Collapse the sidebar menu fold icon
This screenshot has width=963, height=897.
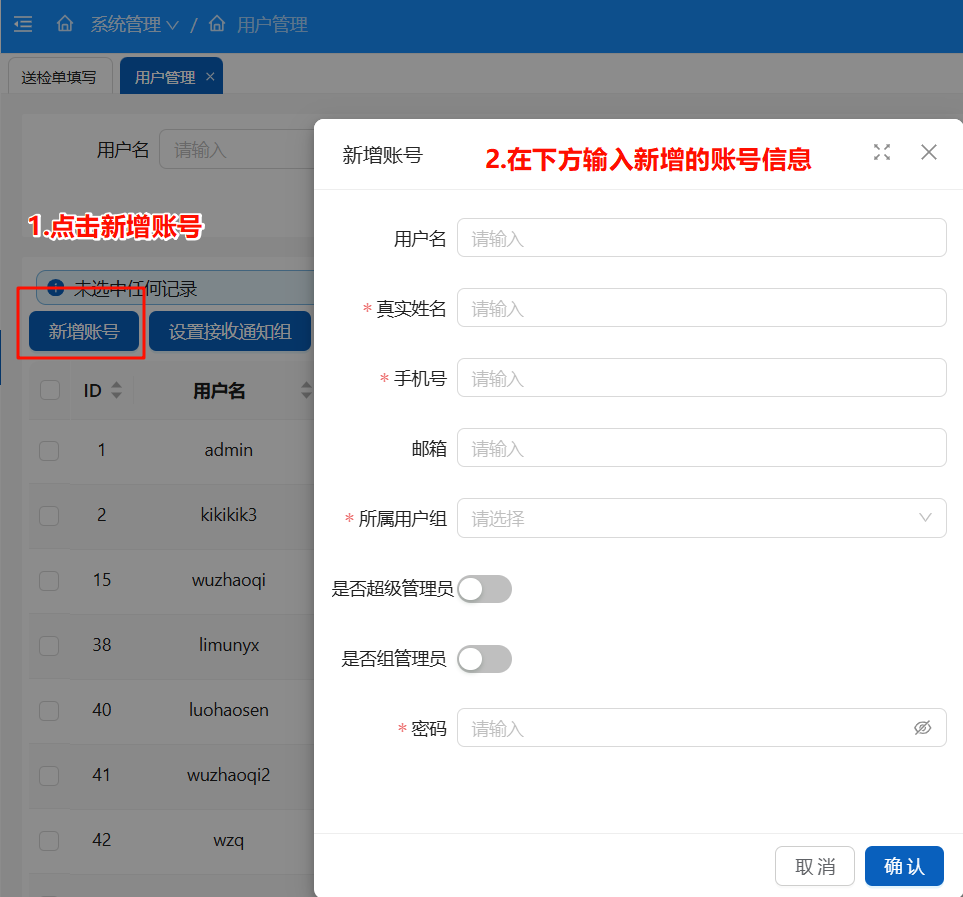pos(23,24)
